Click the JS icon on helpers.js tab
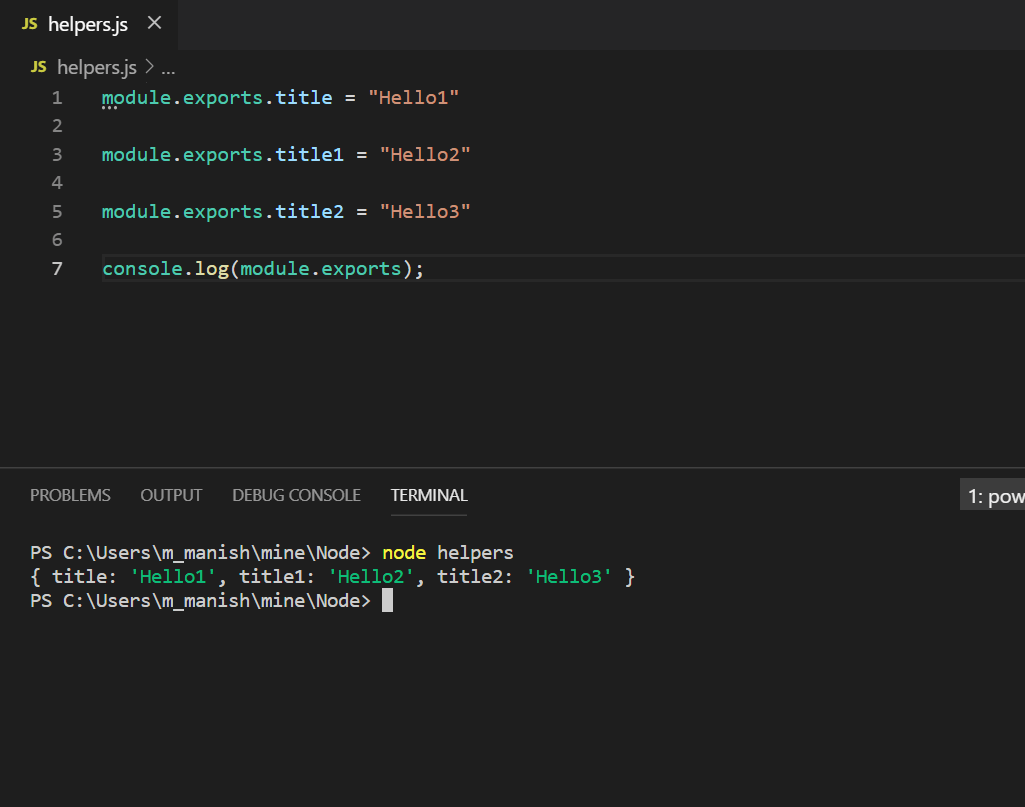 [x=29, y=24]
